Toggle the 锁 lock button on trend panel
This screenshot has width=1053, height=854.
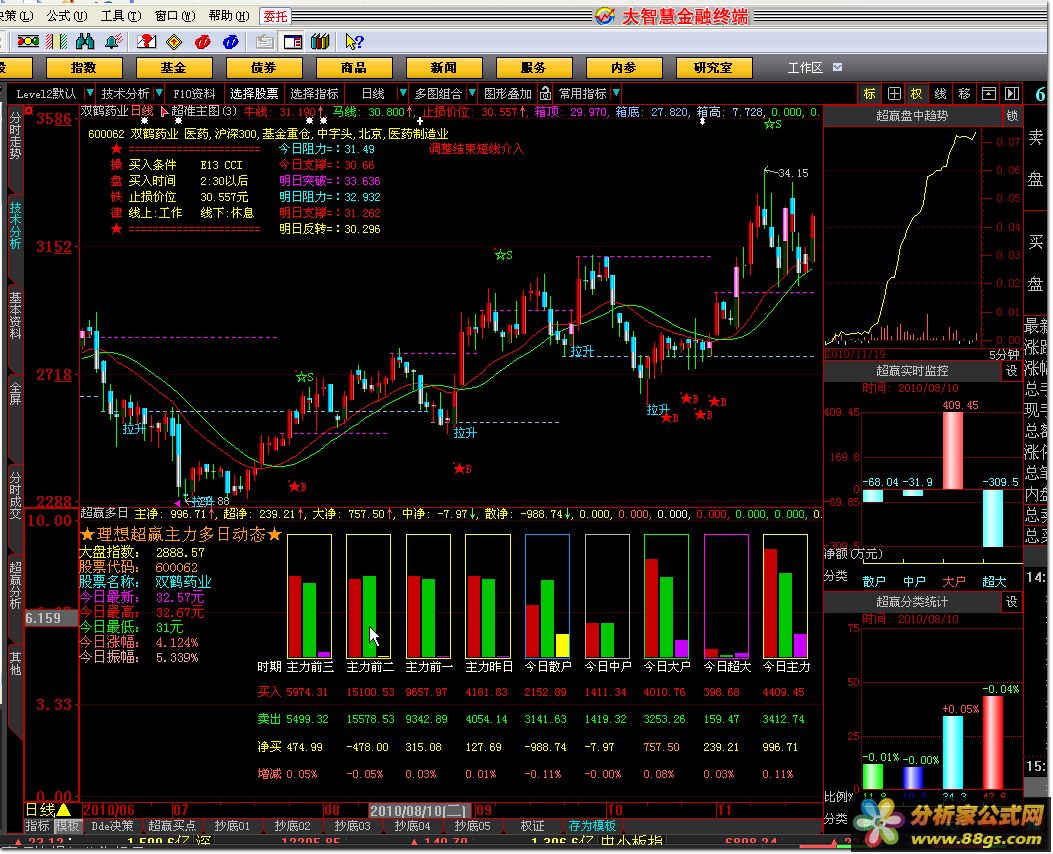pyautogui.click(x=1011, y=116)
